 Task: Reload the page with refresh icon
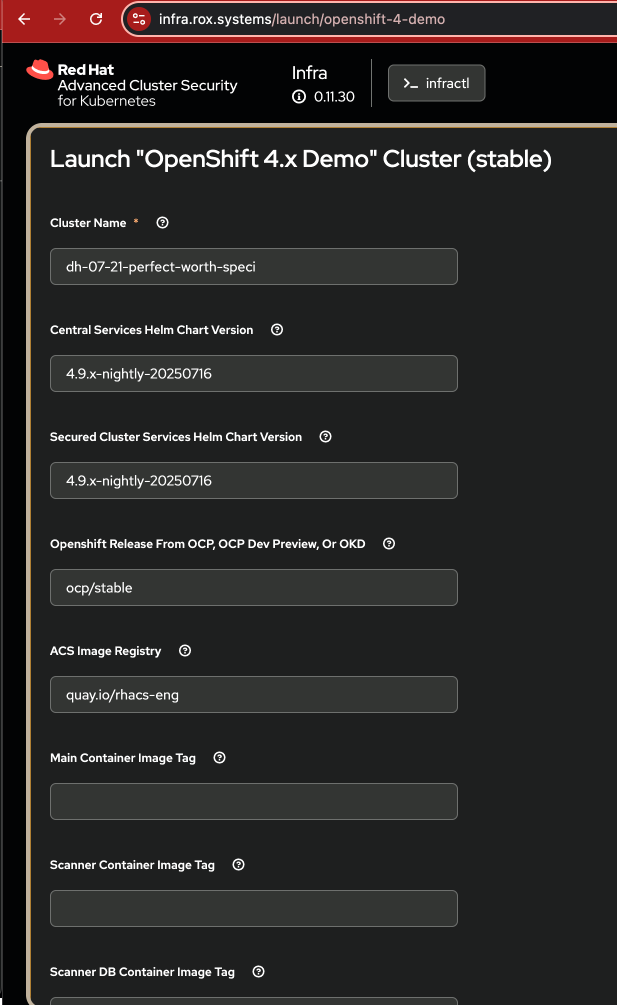pyautogui.click(x=96, y=19)
